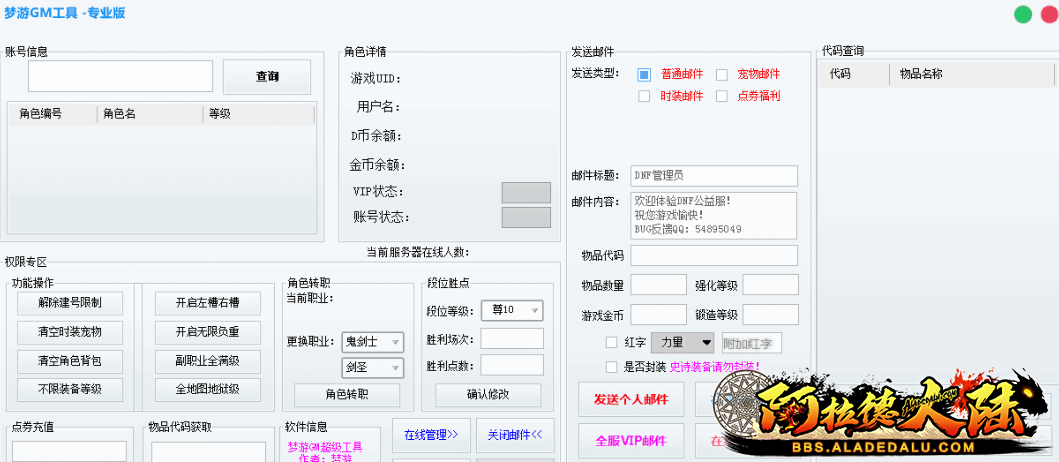1059x462 pixels.
Task: Expand the 鬼剑士 job dropdown
Action: pos(373,341)
